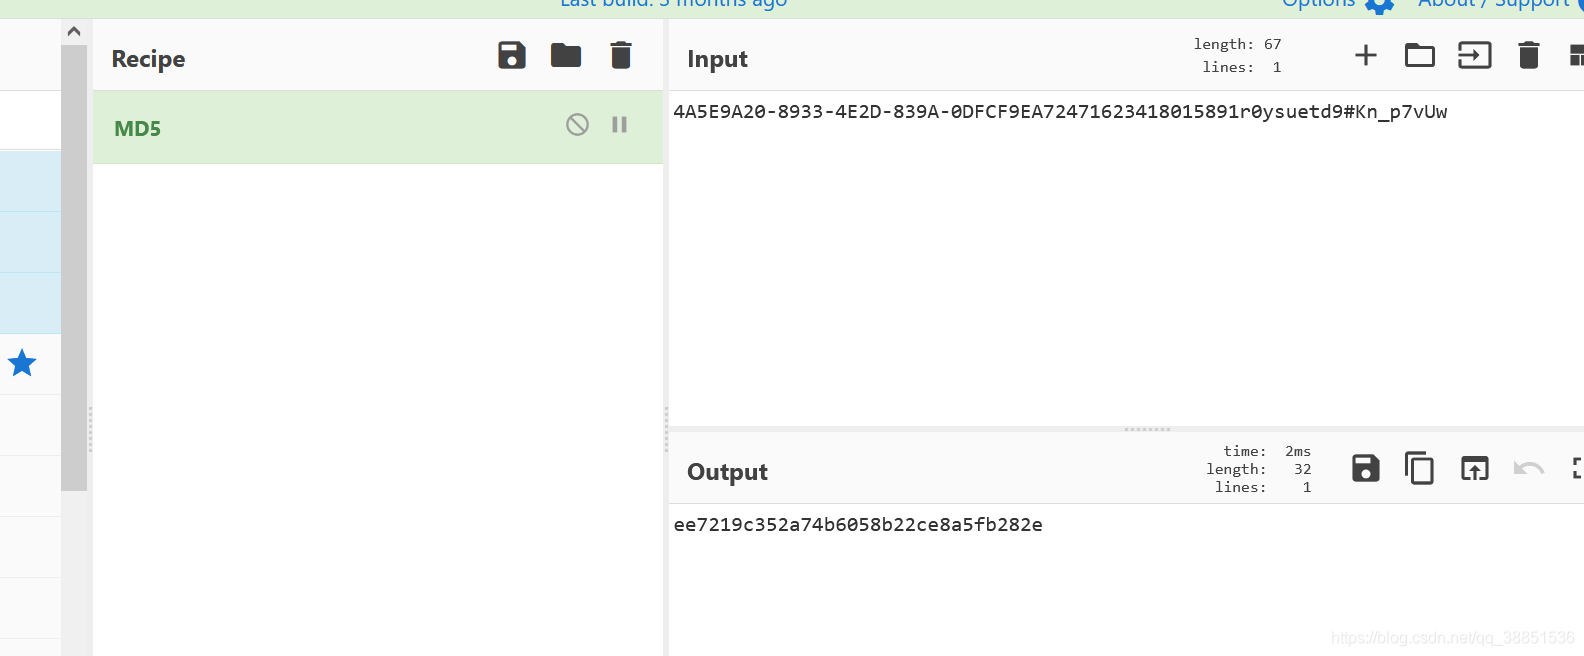Collapse up arrow above operations list
Screen dimensions: 1584x656
tap(74, 32)
